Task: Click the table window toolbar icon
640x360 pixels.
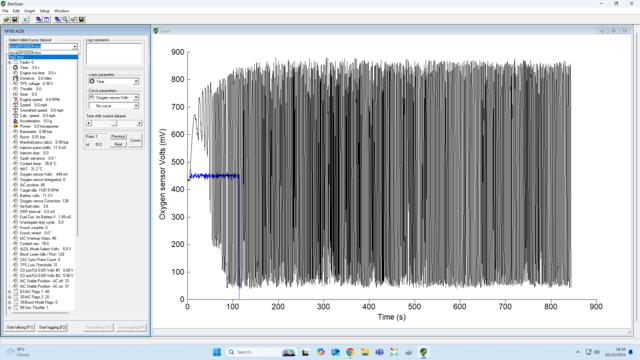Action: click(x=47, y=19)
